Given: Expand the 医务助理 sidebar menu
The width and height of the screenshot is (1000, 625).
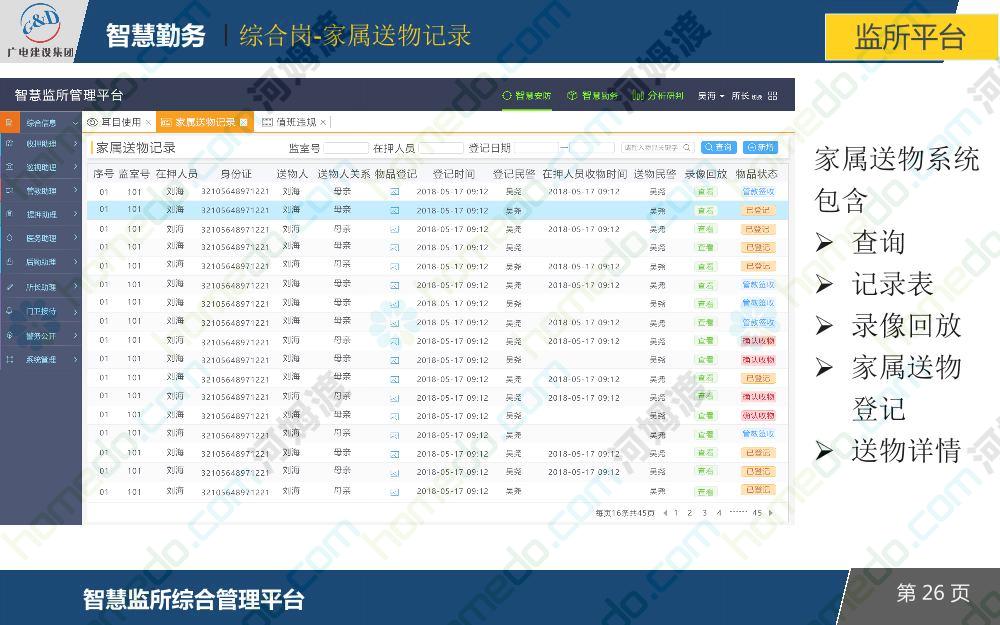Looking at the screenshot, I should pyautogui.click(x=74, y=238).
